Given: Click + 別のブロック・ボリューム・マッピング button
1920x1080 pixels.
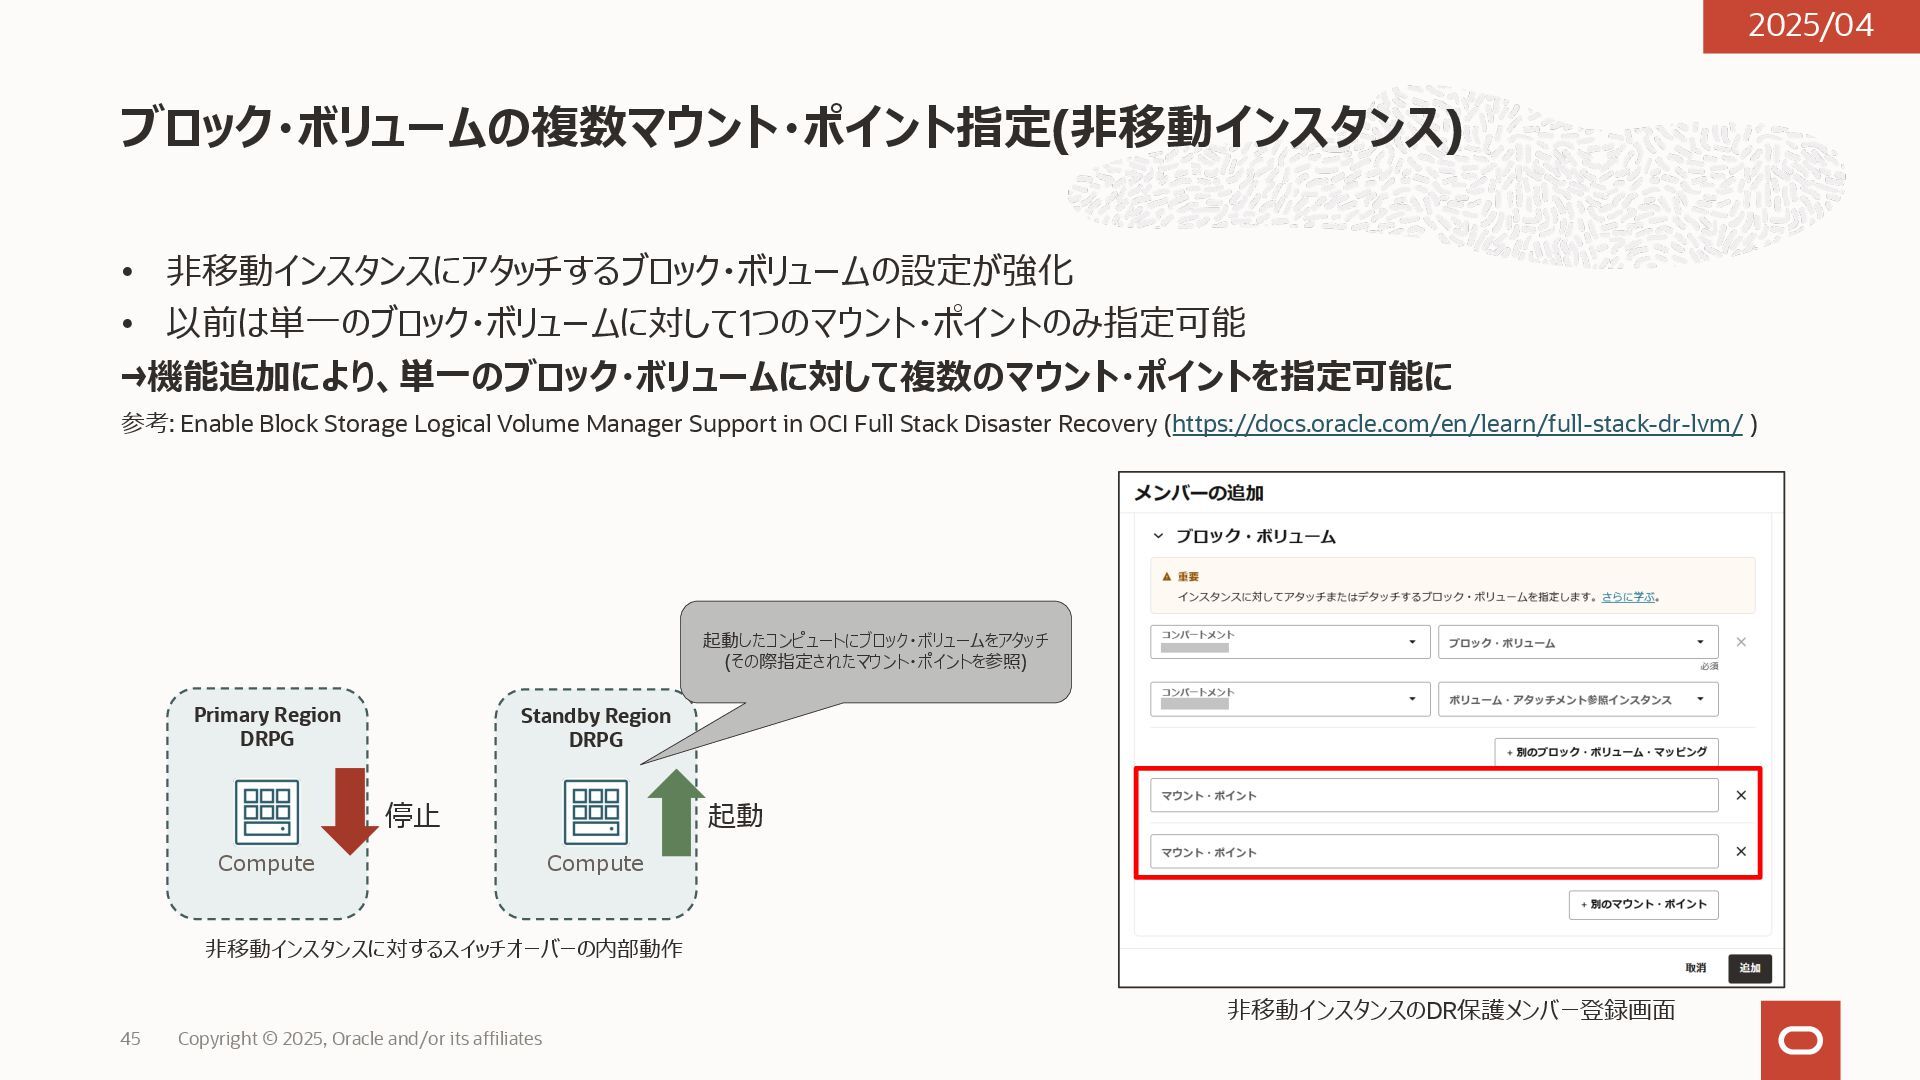Looking at the screenshot, I should pos(1606,752).
